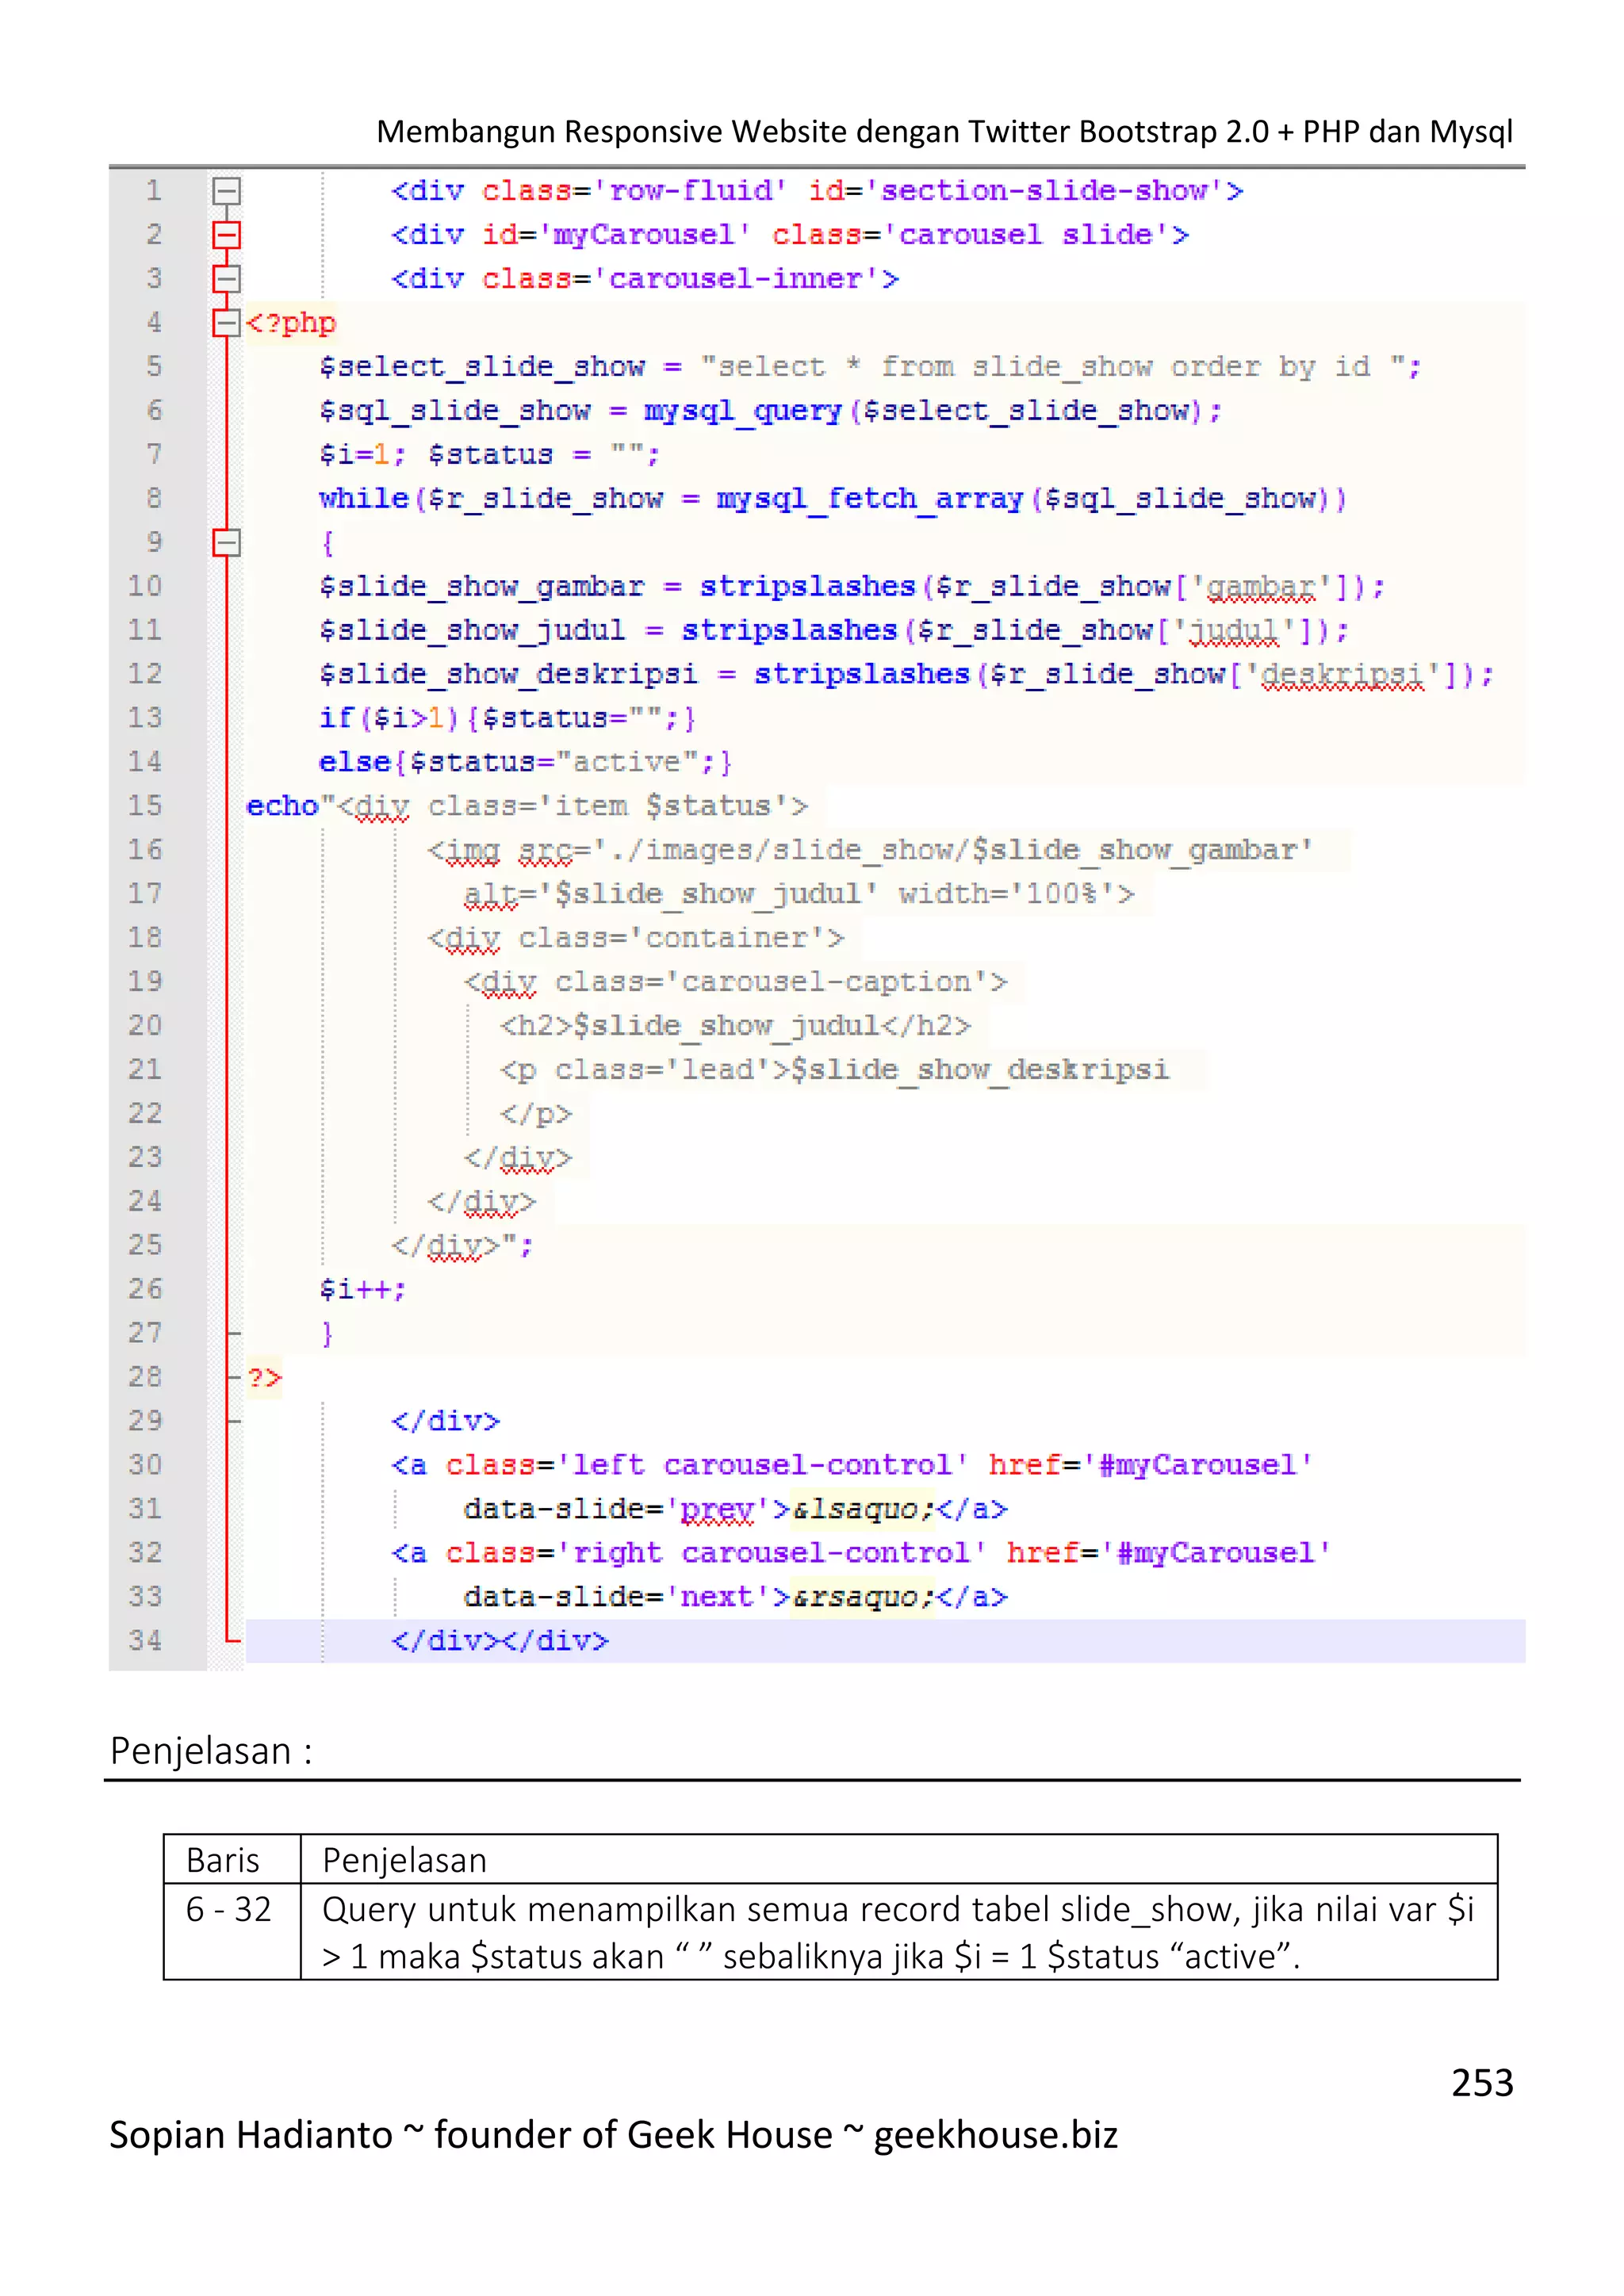Click $slide_show_deskripsi on line 12

tap(509, 674)
